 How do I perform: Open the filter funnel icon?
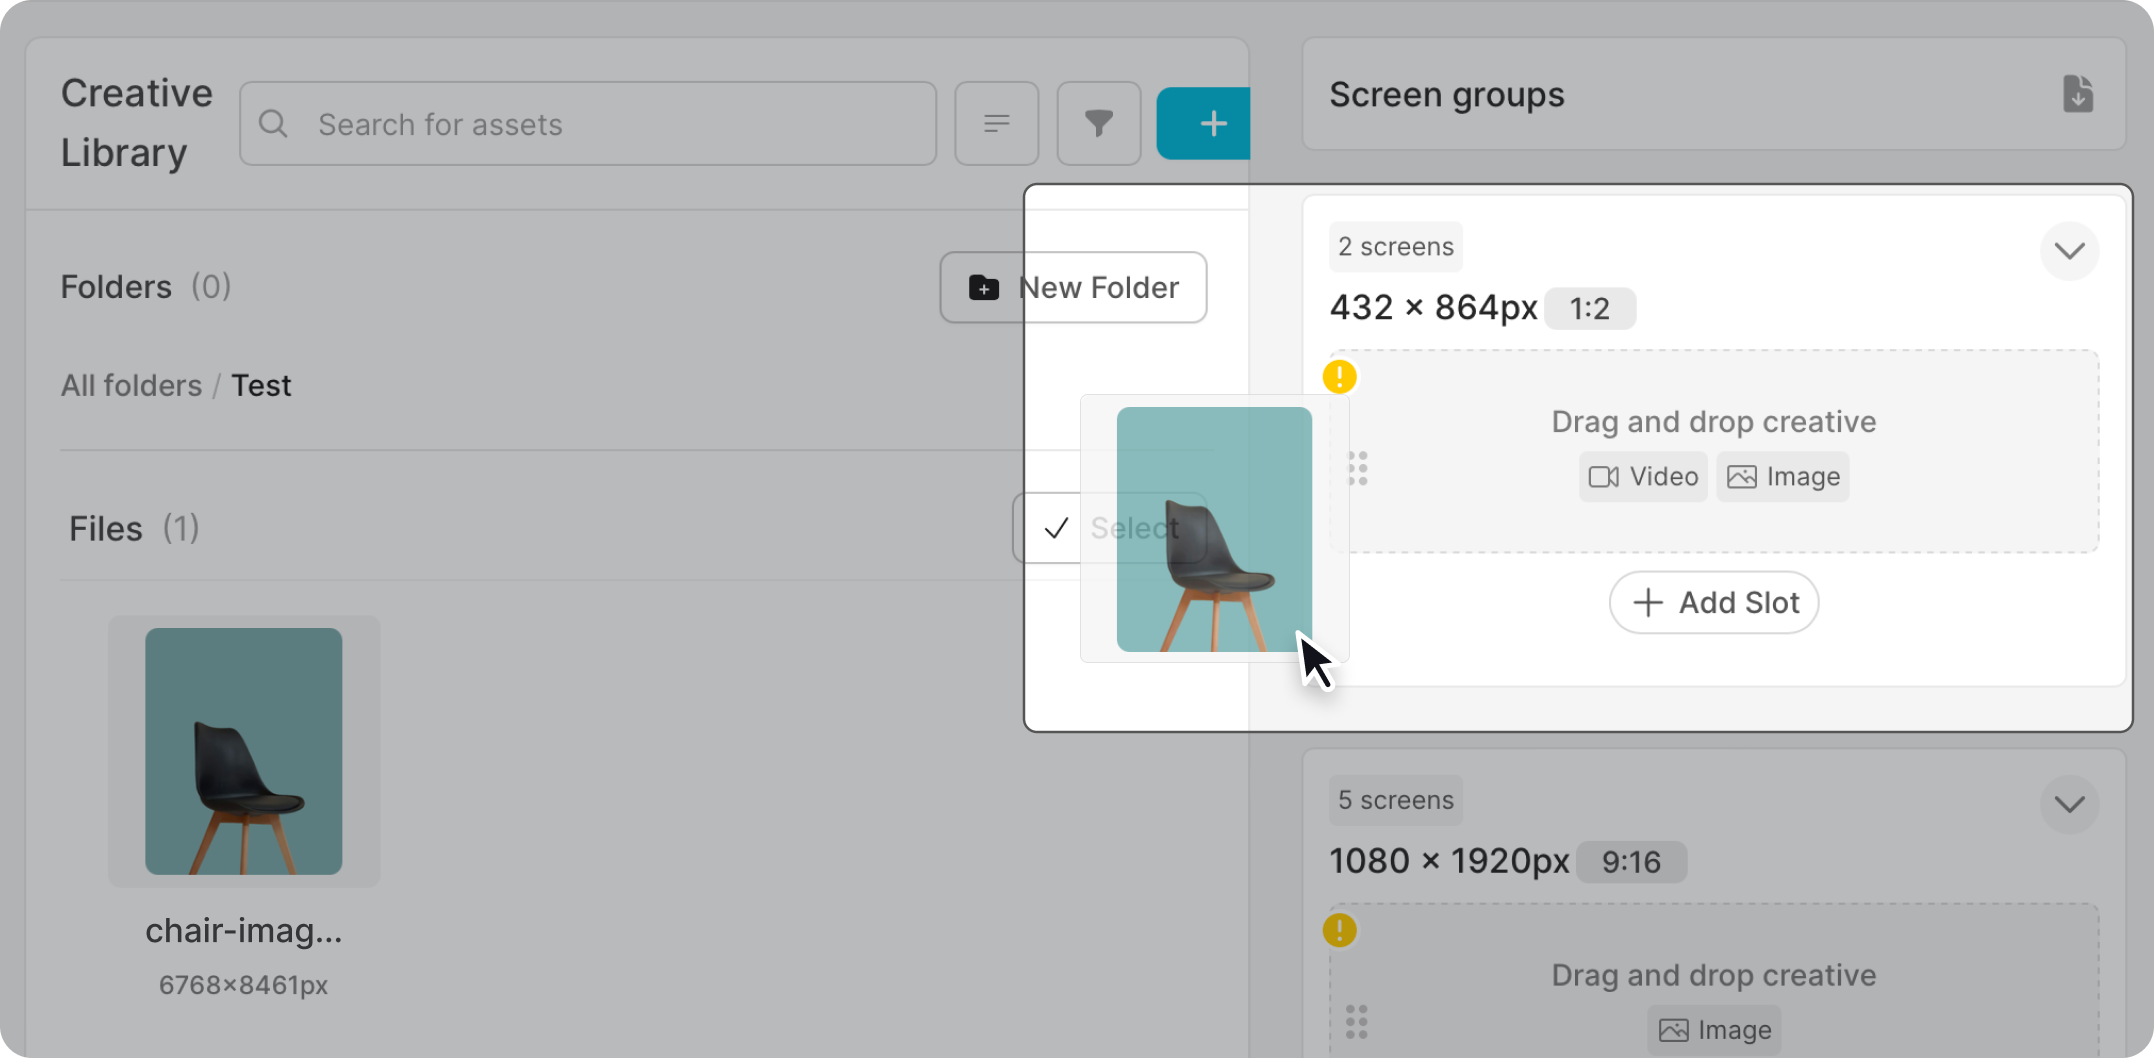click(1099, 124)
